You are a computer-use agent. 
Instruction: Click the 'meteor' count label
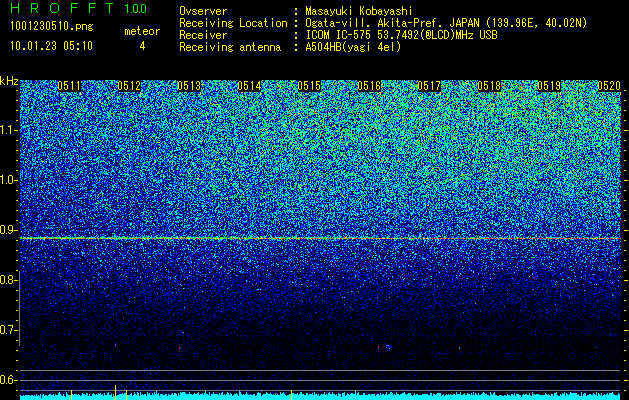(x=142, y=31)
